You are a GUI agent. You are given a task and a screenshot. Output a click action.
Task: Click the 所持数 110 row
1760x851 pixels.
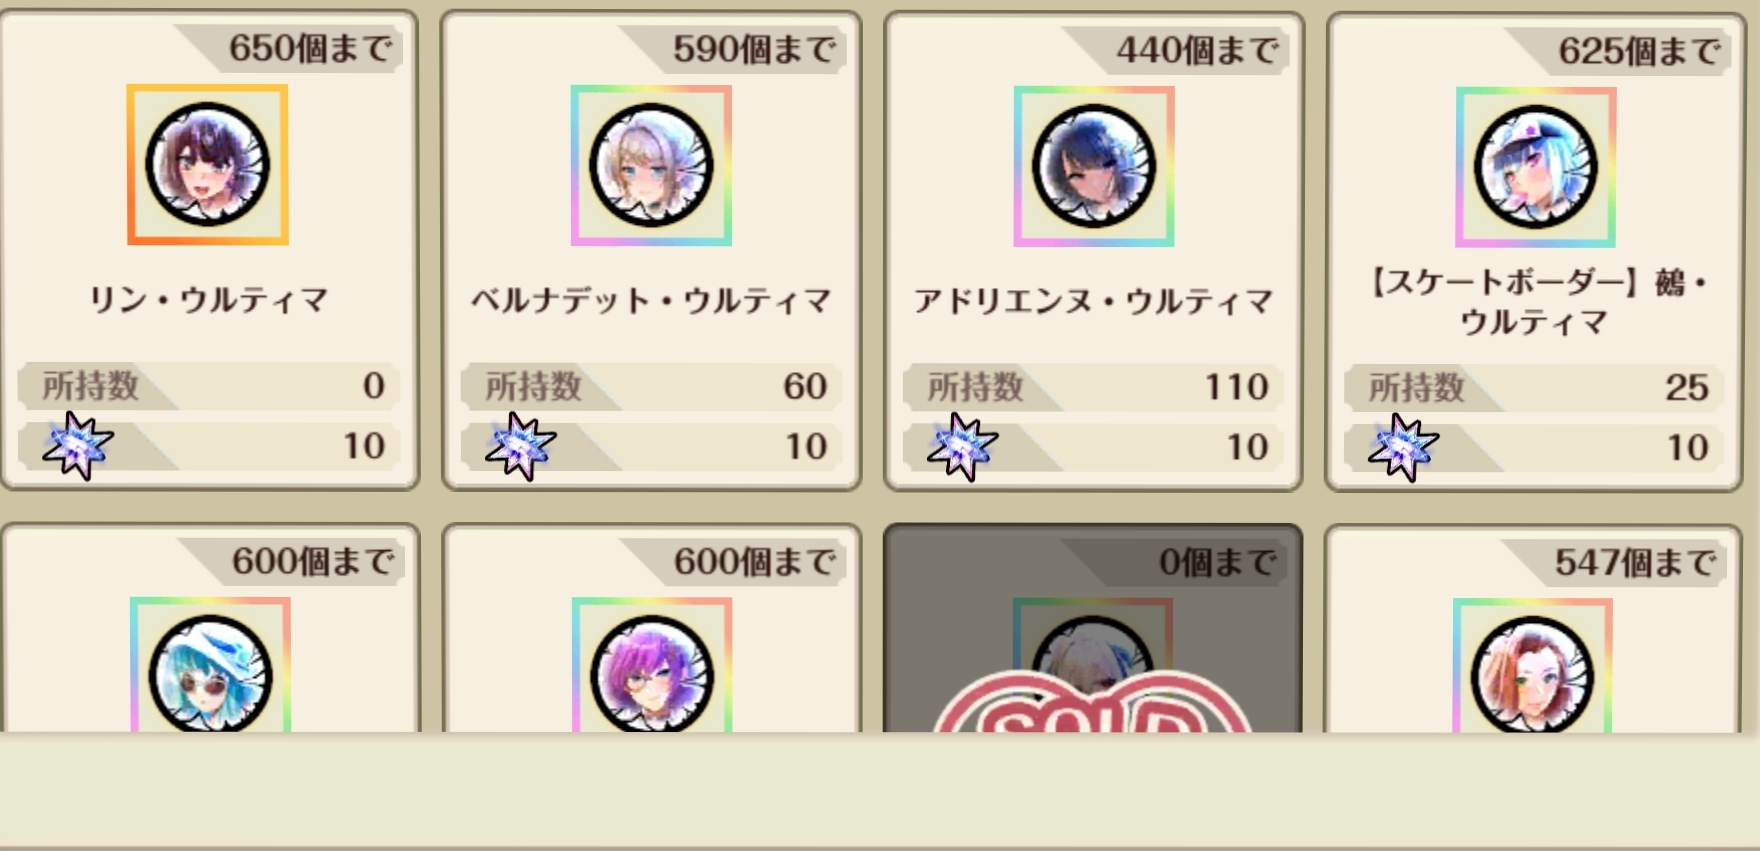pyautogui.click(x=1093, y=387)
